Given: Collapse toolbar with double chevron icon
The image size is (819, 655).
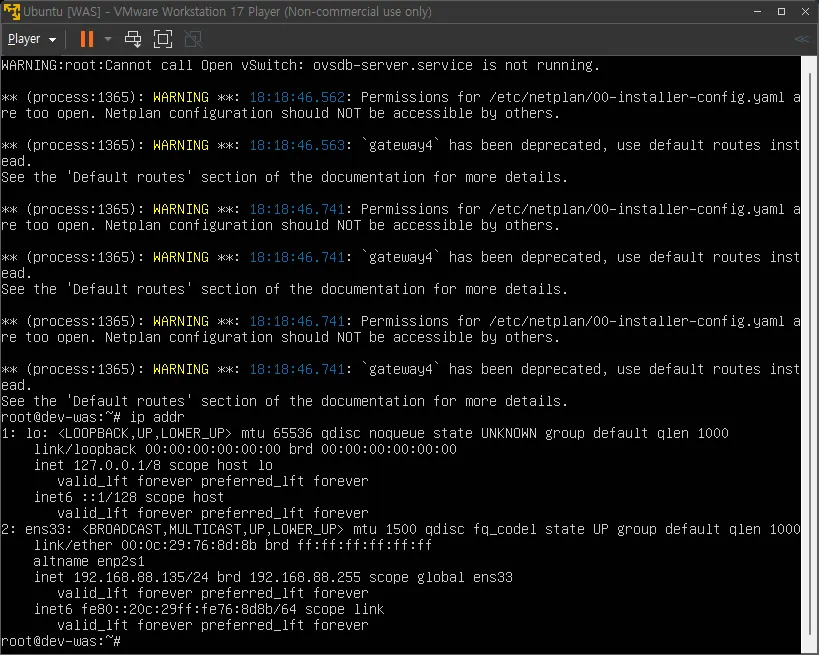Looking at the screenshot, I should [x=802, y=39].
